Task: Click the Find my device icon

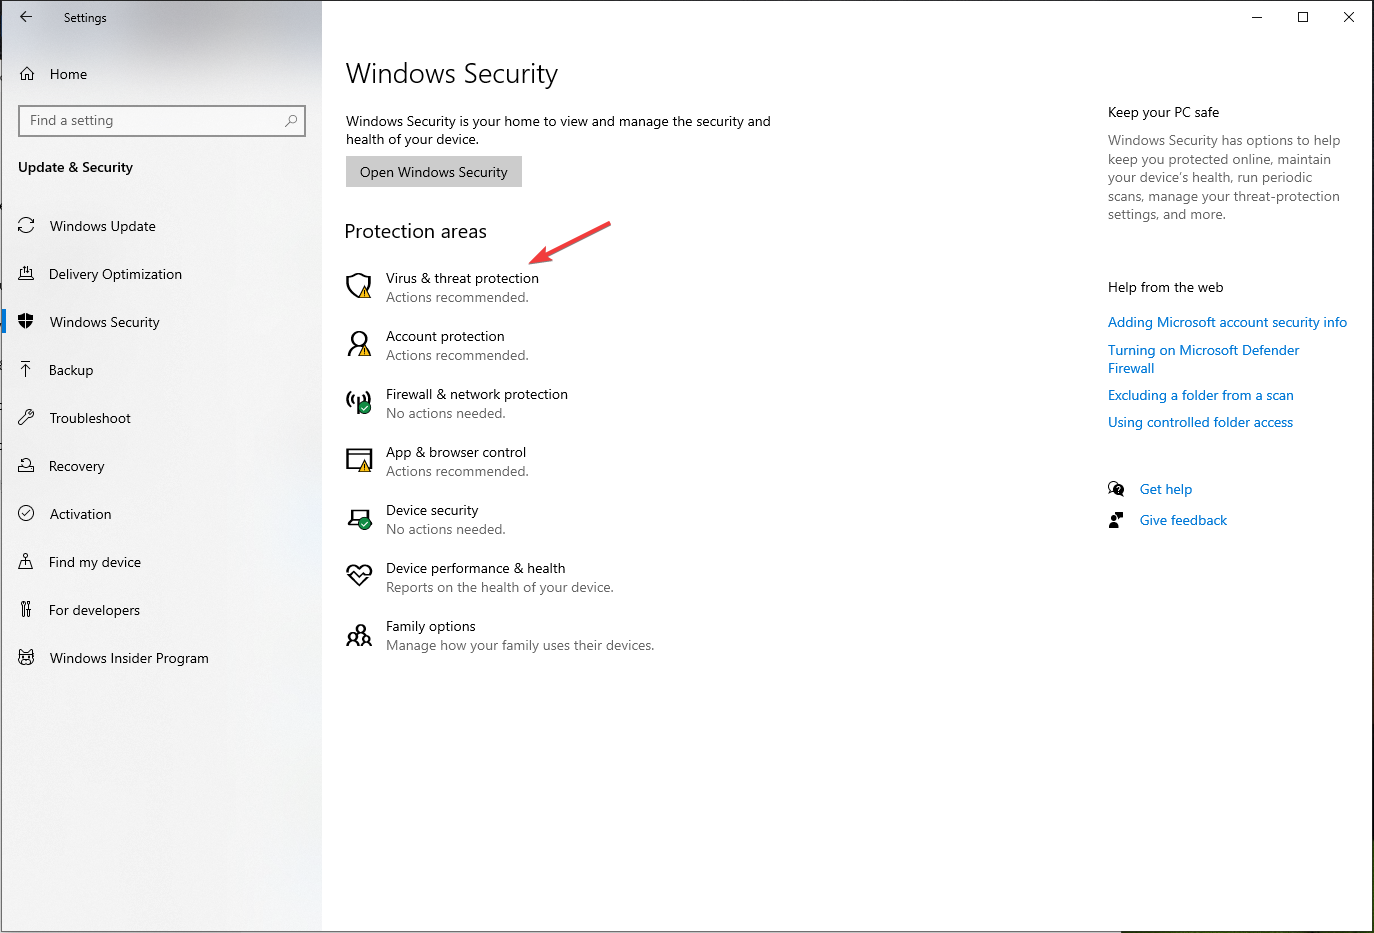Action: (26, 562)
